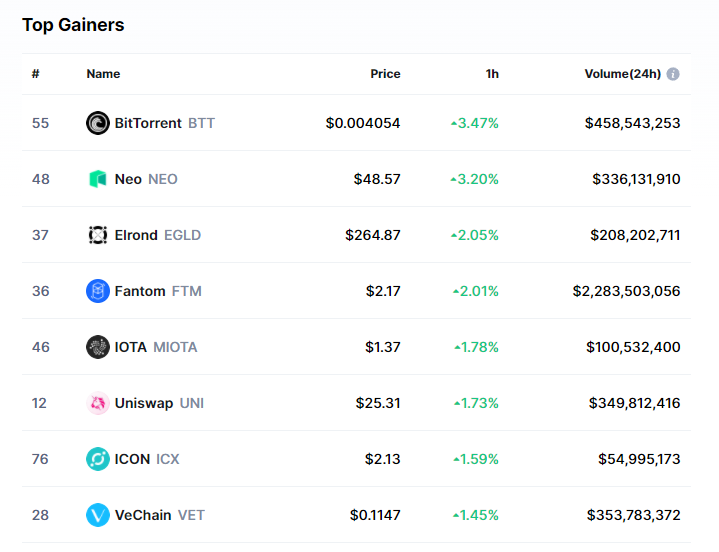This screenshot has height=552, width=719.
Task: Sort table by Price column header
Action: (385, 74)
